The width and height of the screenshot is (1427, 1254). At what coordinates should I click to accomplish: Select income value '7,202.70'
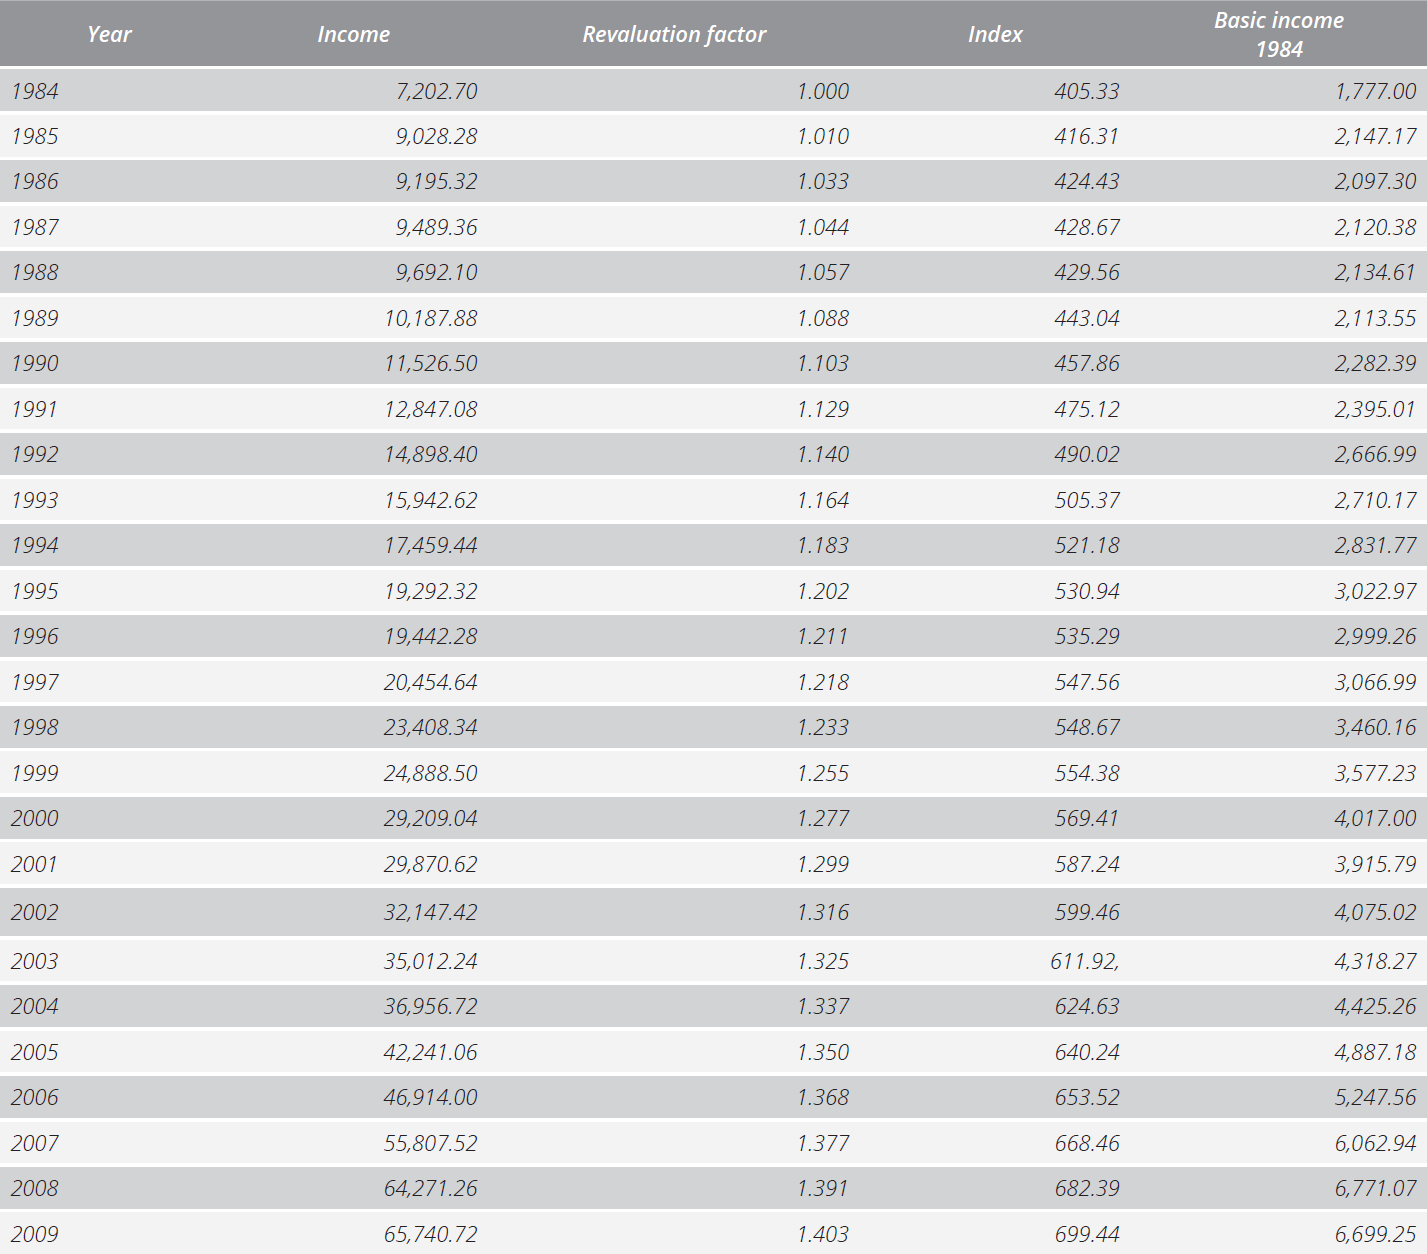click(x=437, y=91)
